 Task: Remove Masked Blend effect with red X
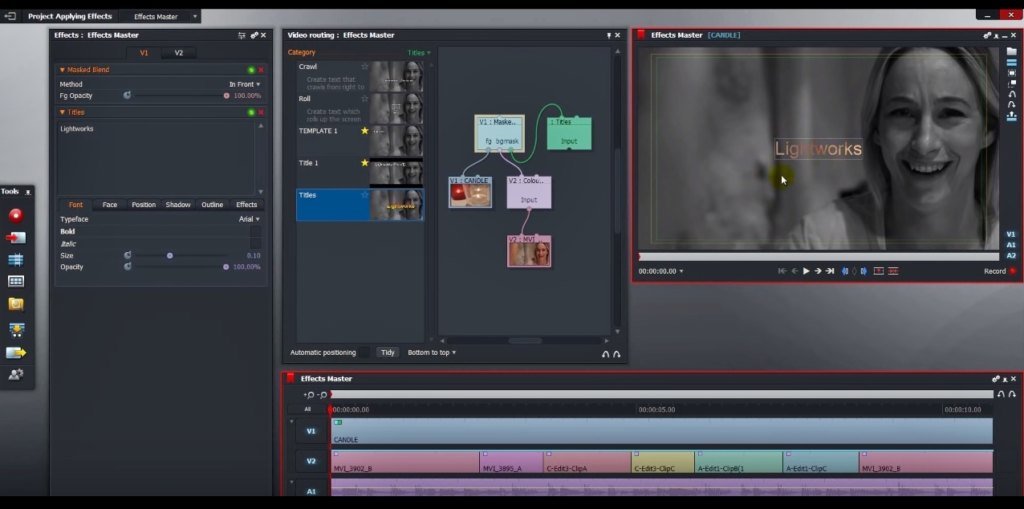point(261,70)
